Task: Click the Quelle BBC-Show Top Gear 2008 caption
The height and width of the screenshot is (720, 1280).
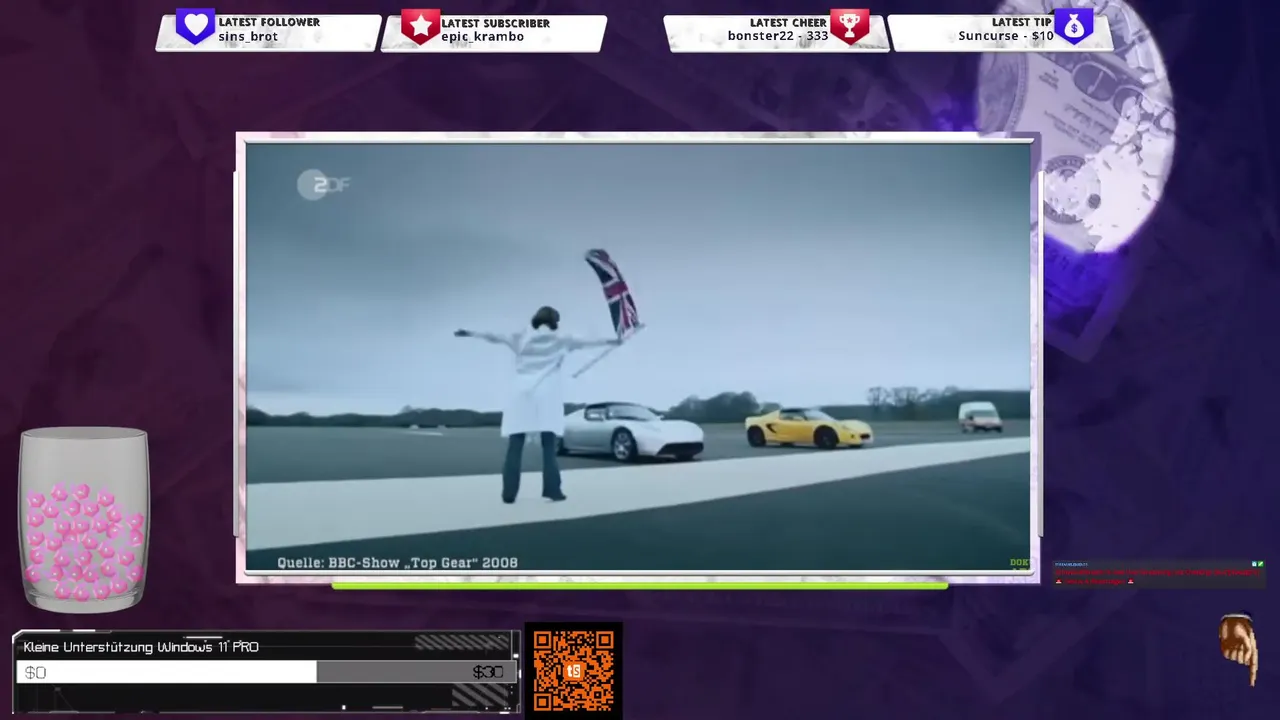Action: [397, 562]
